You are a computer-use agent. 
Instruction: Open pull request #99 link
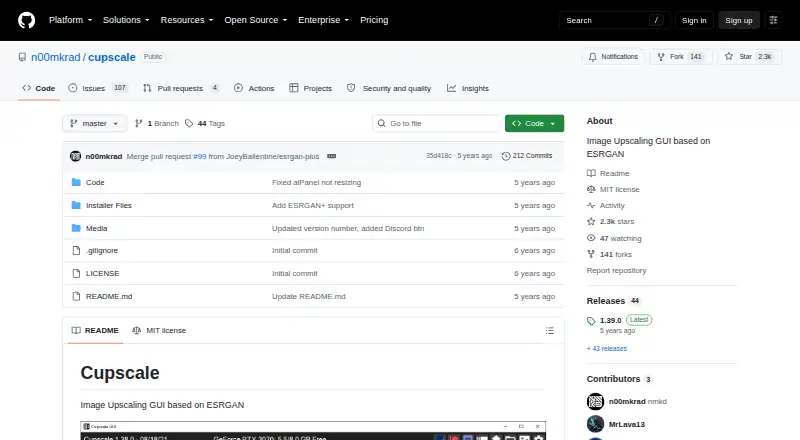[199, 156]
